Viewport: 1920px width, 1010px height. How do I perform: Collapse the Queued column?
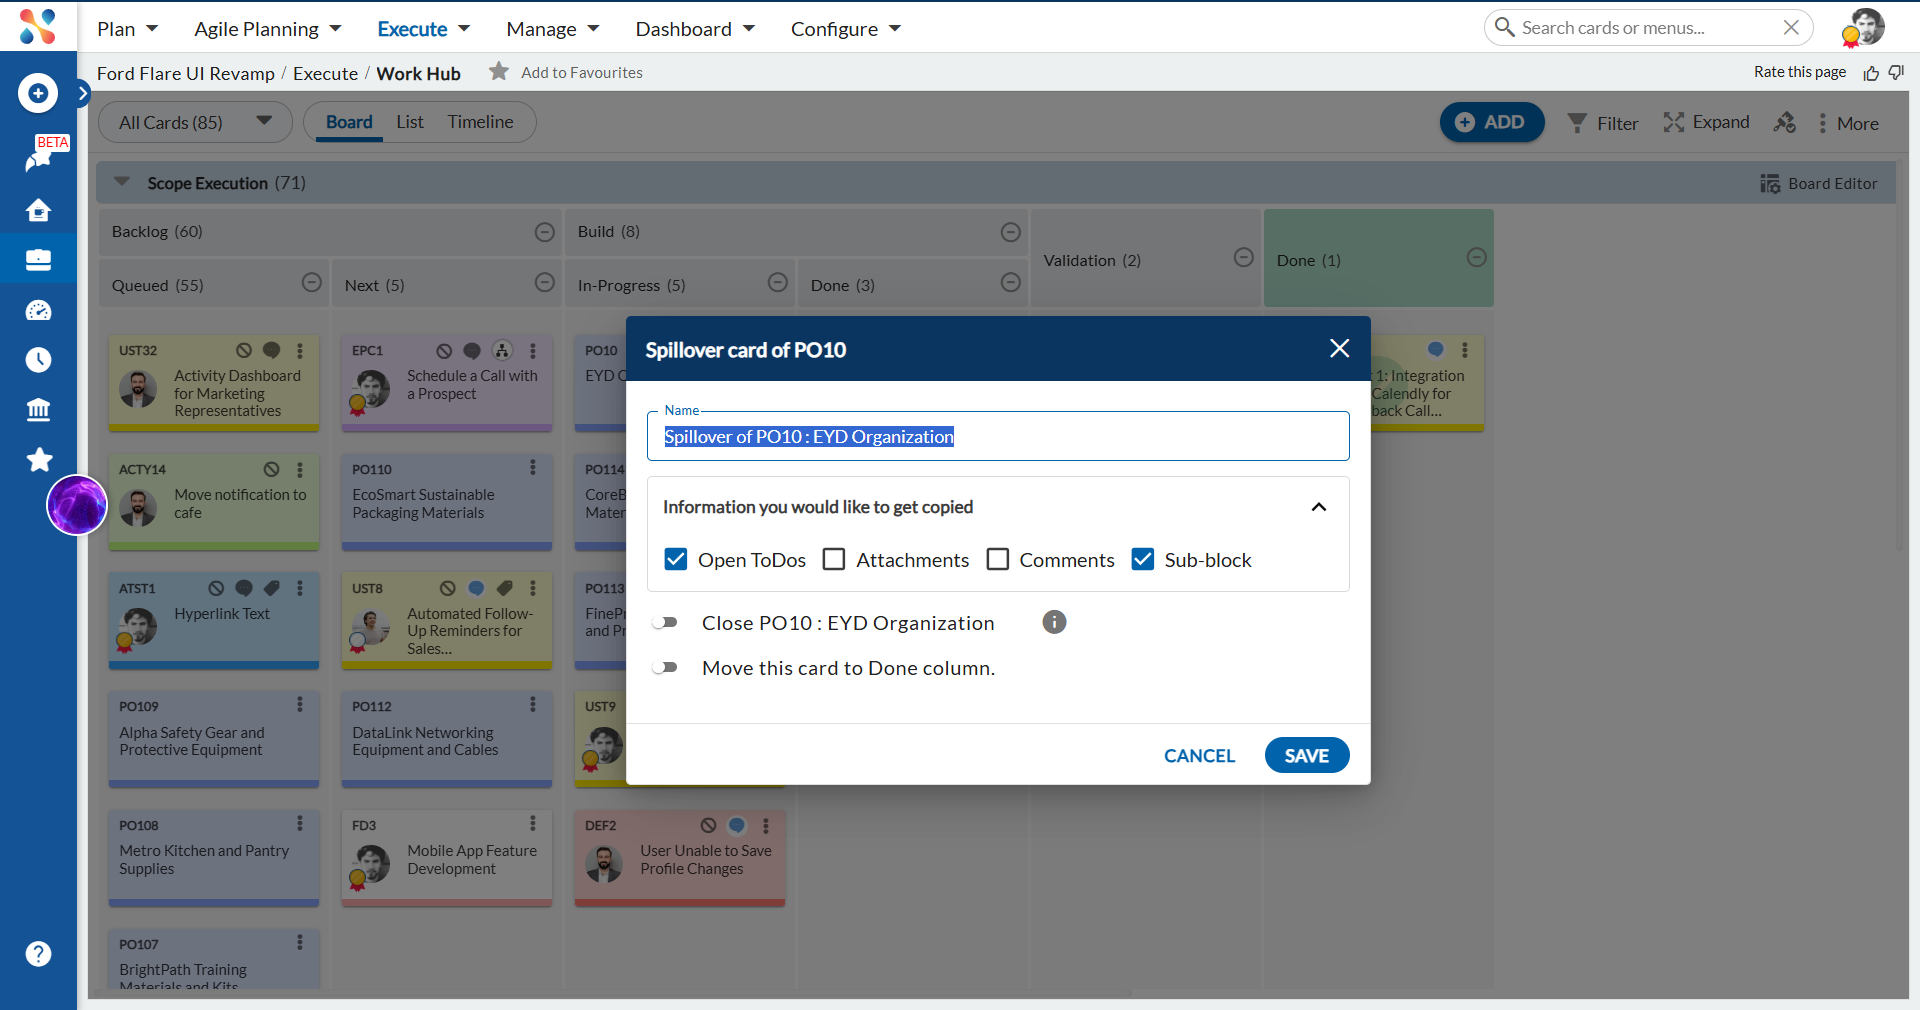pos(312,283)
